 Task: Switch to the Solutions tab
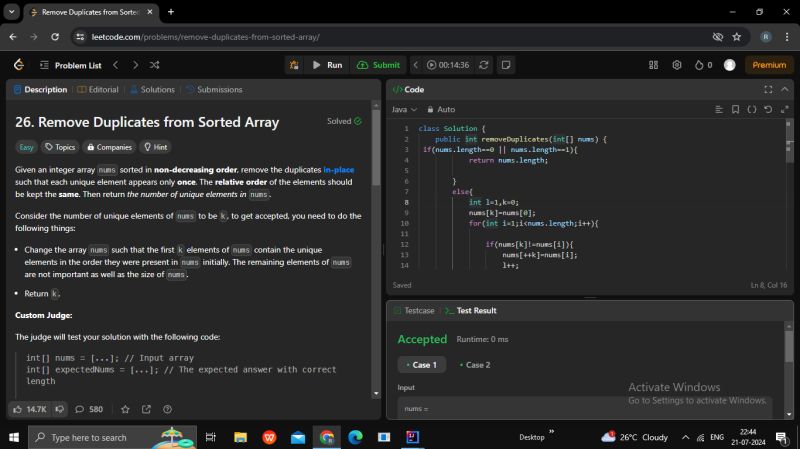point(152,89)
